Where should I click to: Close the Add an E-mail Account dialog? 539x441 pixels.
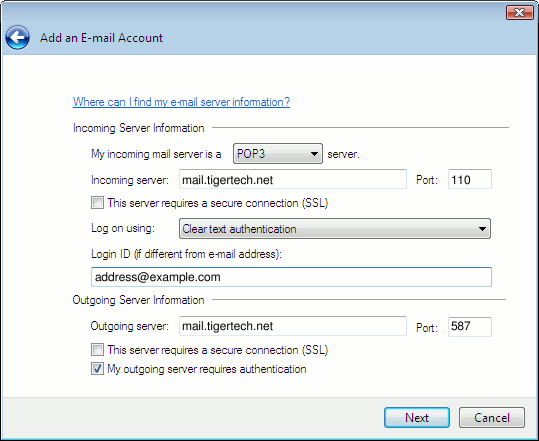(x=519, y=13)
